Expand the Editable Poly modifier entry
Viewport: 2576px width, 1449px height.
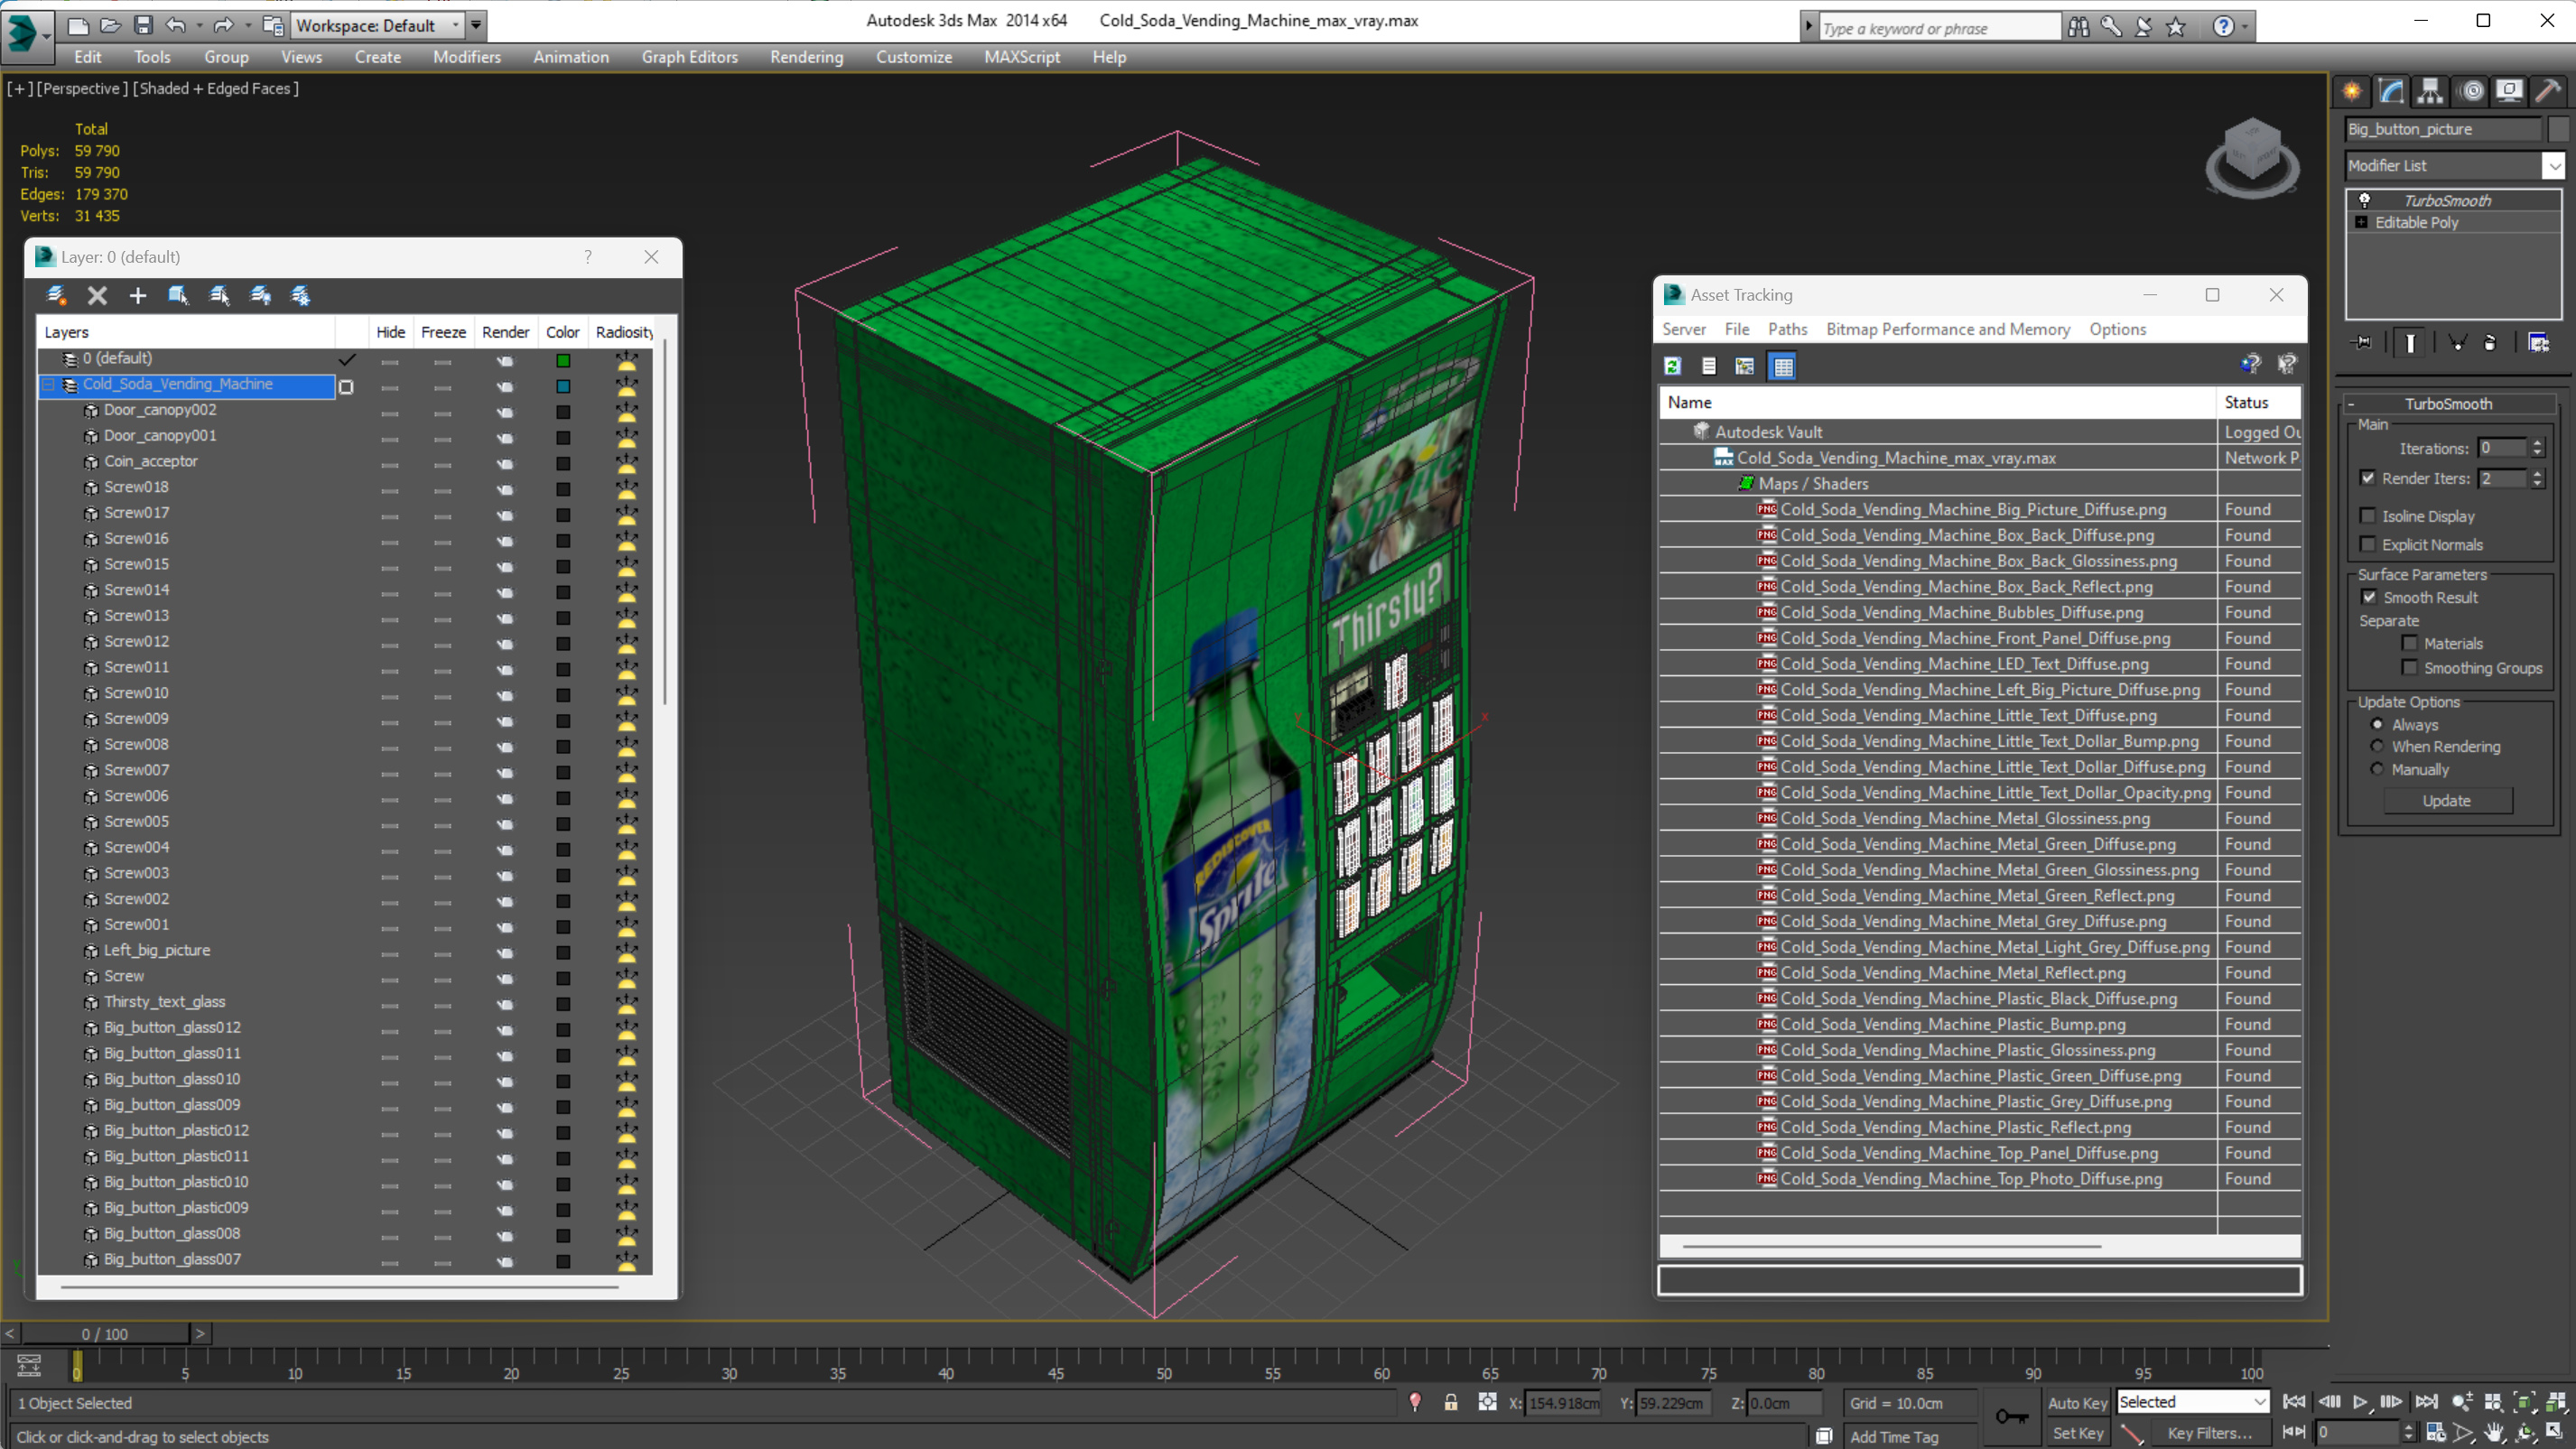coord(2362,222)
